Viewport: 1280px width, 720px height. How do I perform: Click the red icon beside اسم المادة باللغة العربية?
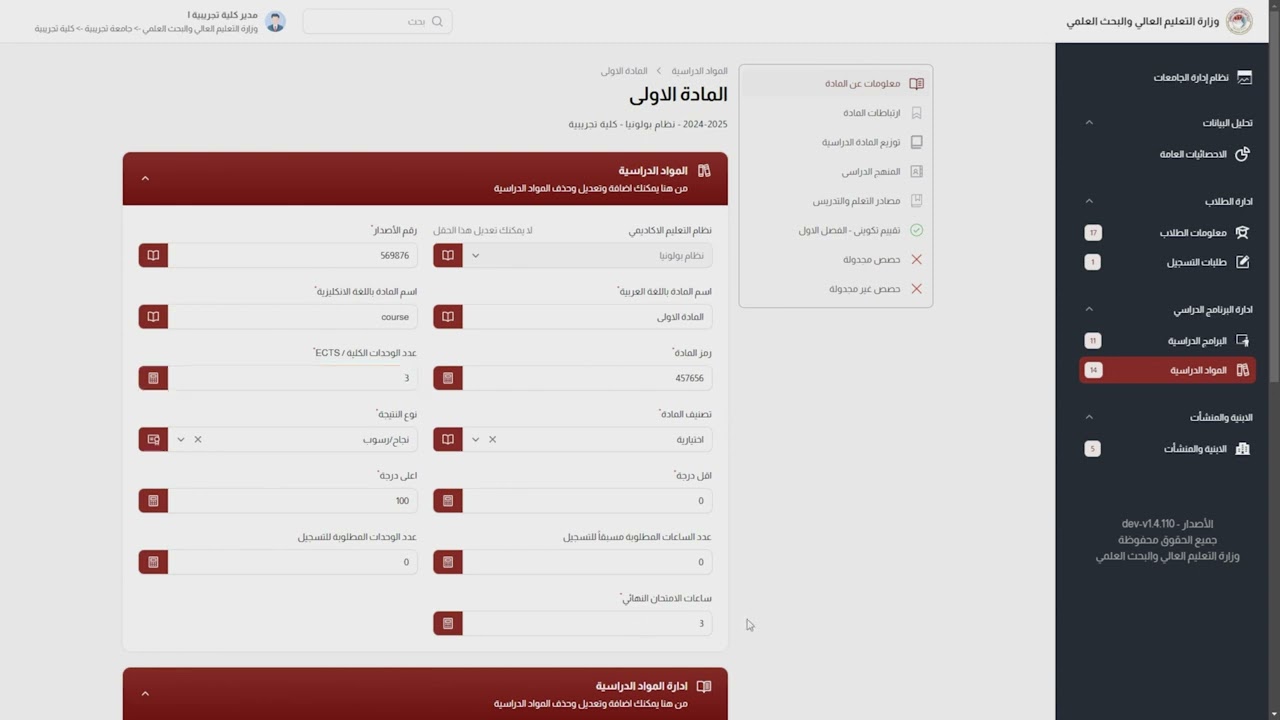click(448, 317)
